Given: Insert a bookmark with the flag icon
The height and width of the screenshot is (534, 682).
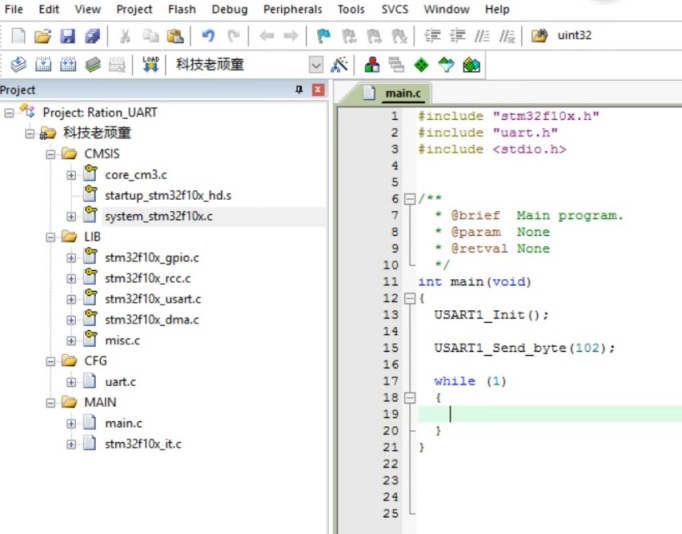Looking at the screenshot, I should (x=323, y=36).
